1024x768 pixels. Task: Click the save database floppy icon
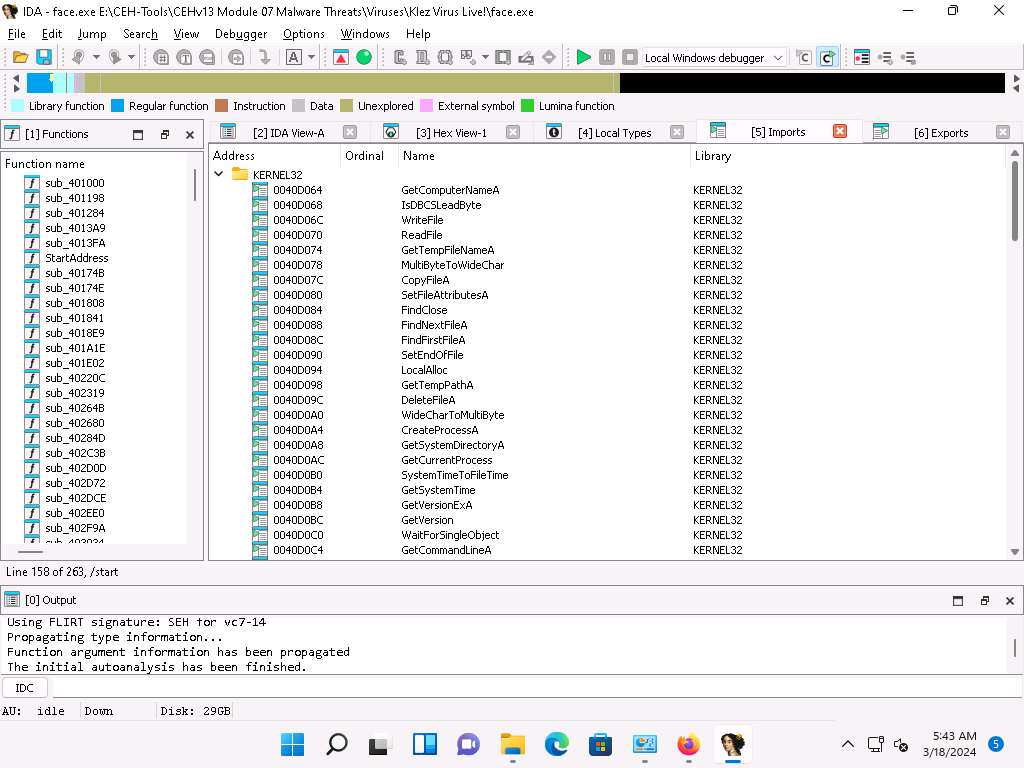click(x=43, y=58)
